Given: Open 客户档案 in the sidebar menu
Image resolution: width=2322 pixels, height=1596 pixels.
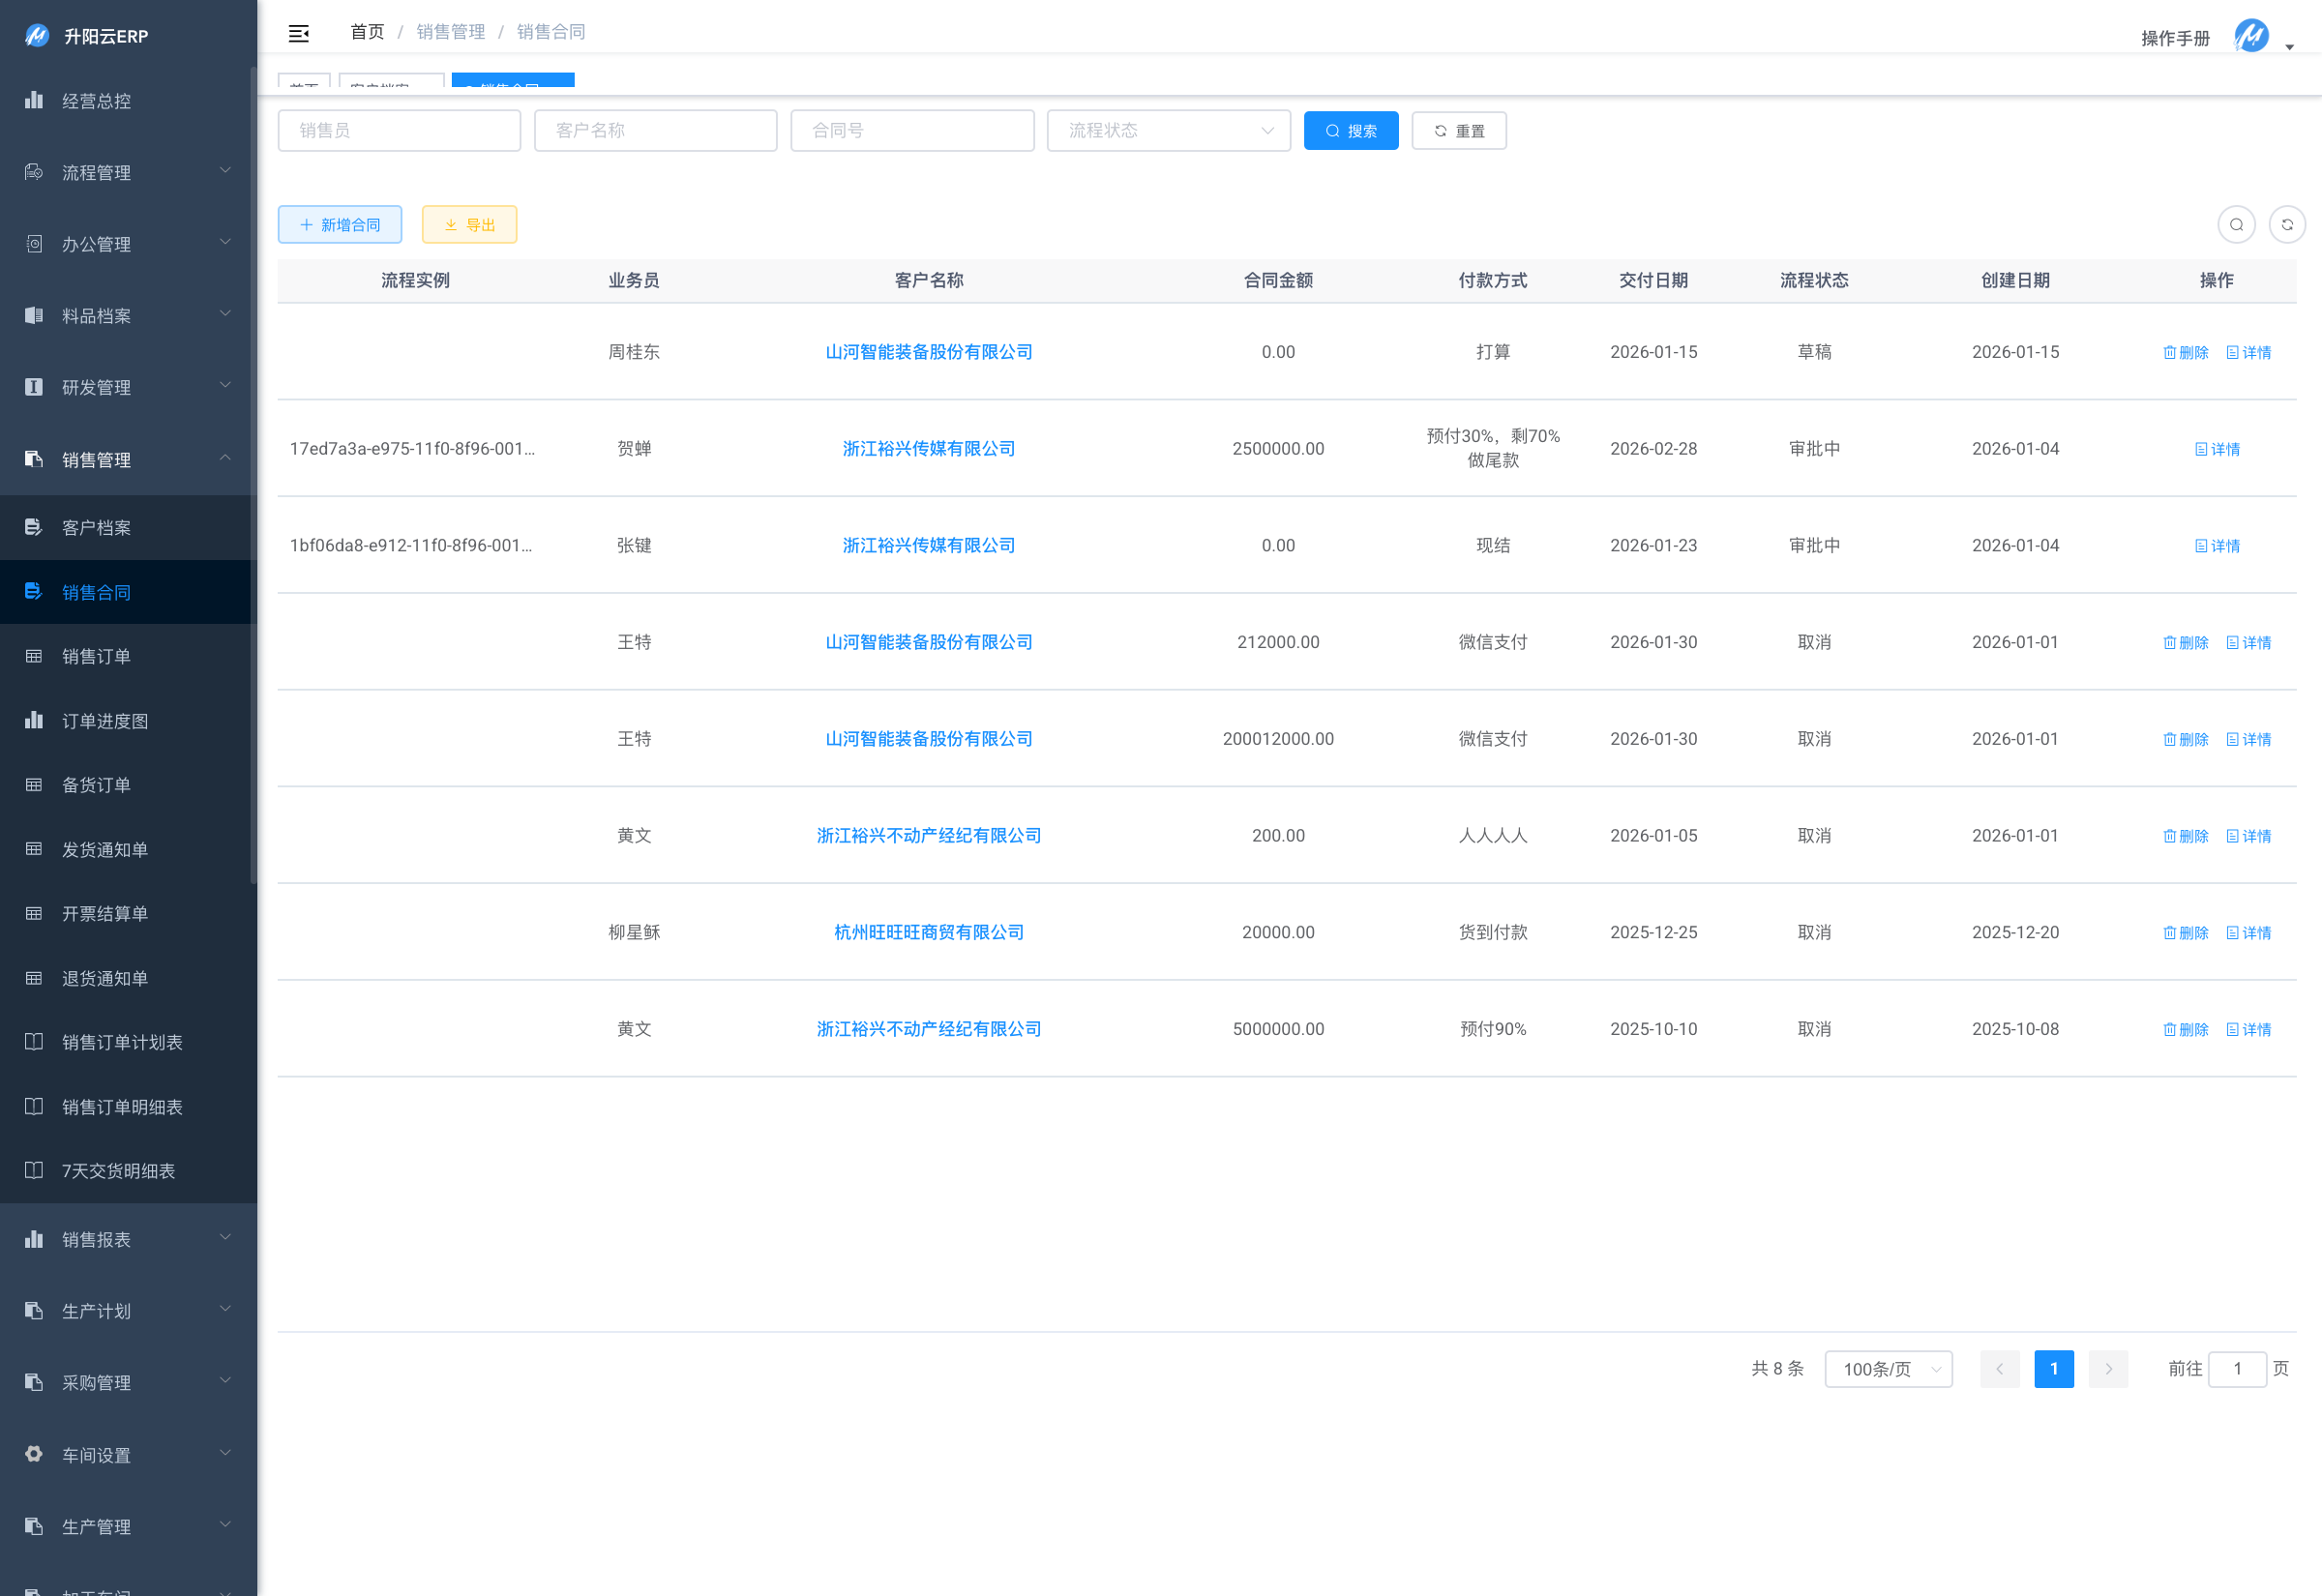Looking at the screenshot, I should [x=96, y=528].
